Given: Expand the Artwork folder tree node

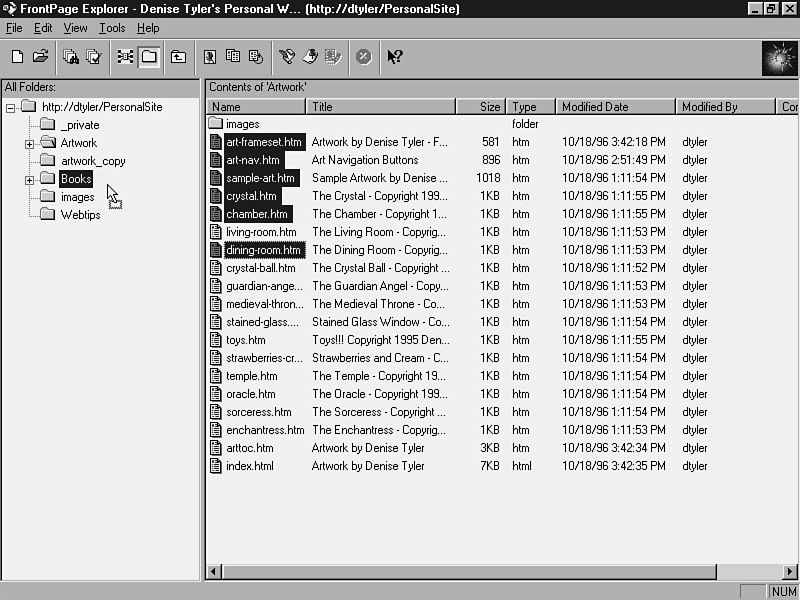Looking at the screenshot, I should [x=29, y=144].
